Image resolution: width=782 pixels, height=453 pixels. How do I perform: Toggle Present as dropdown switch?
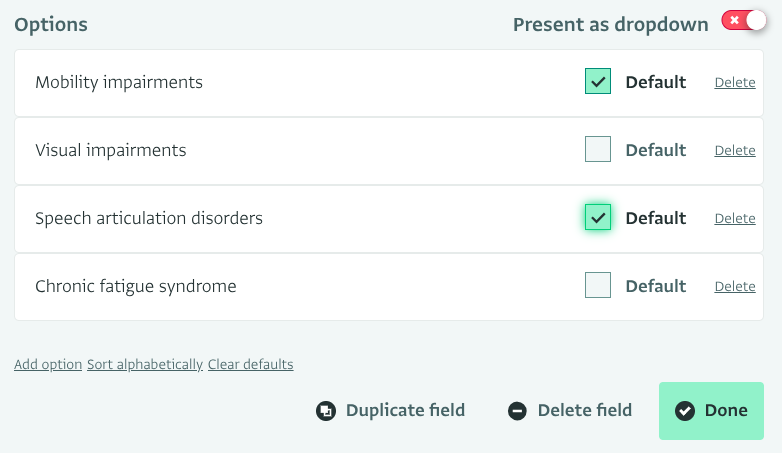744,21
